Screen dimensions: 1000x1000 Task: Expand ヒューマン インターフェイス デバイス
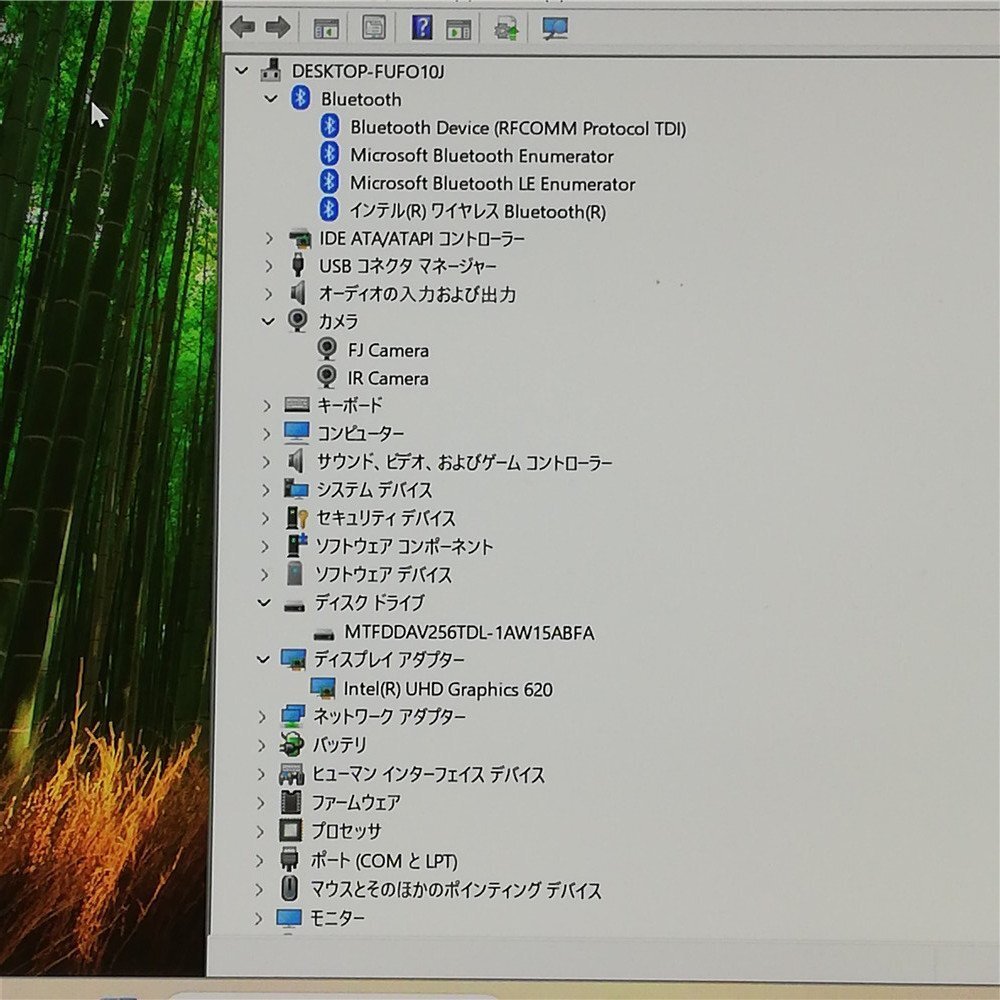[x=260, y=774]
